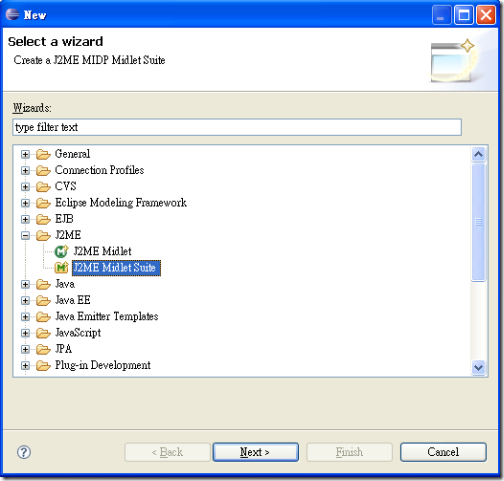Click the Plug-in Development folder icon
504x481 pixels.
(x=43, y=365)
